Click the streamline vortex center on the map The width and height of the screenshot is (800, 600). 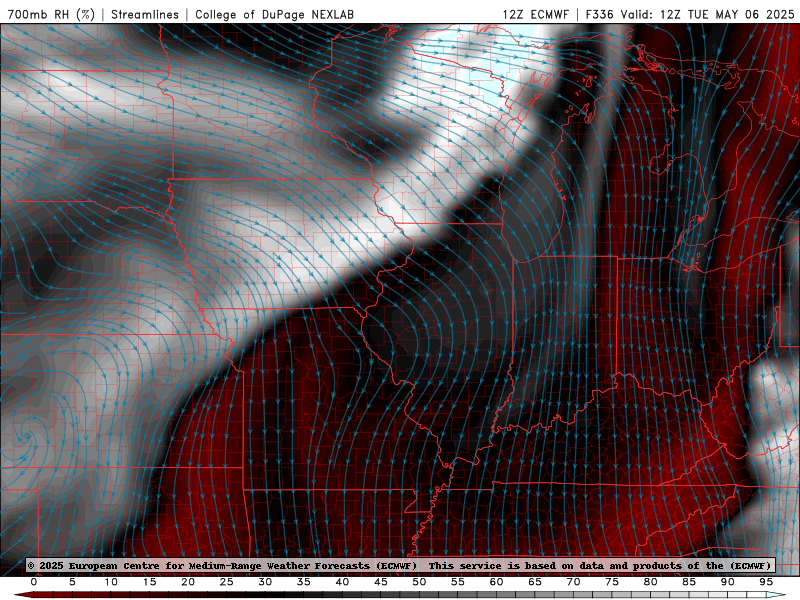point(26,437)
